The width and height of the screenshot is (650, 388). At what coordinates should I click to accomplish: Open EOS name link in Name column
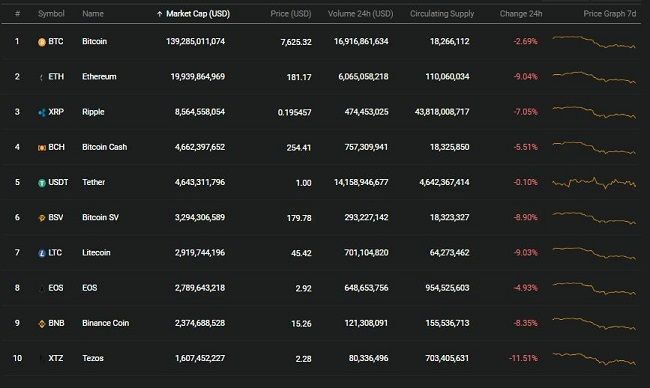tap(90, 288)
